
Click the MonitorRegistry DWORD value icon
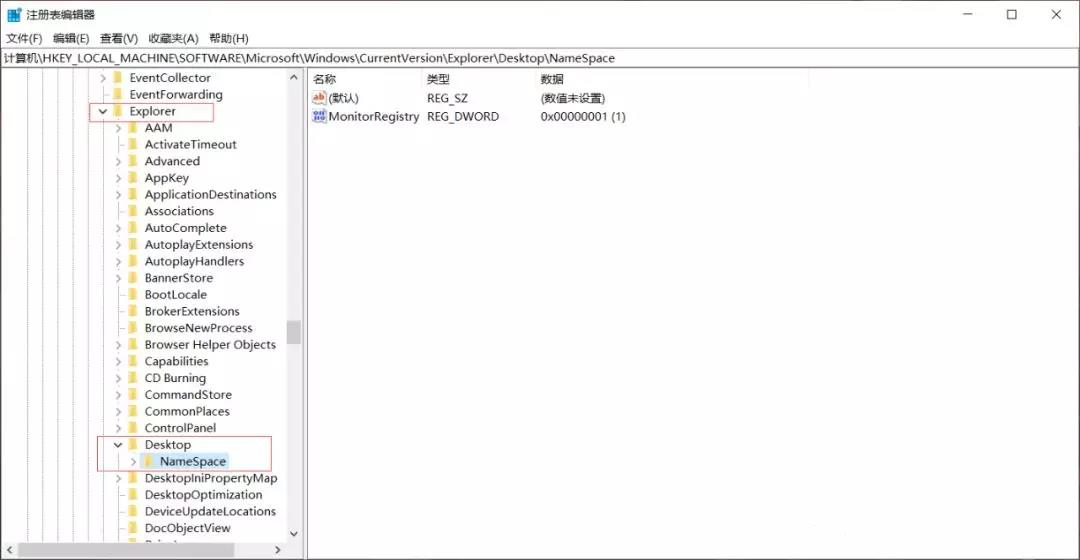click(319, 116)
